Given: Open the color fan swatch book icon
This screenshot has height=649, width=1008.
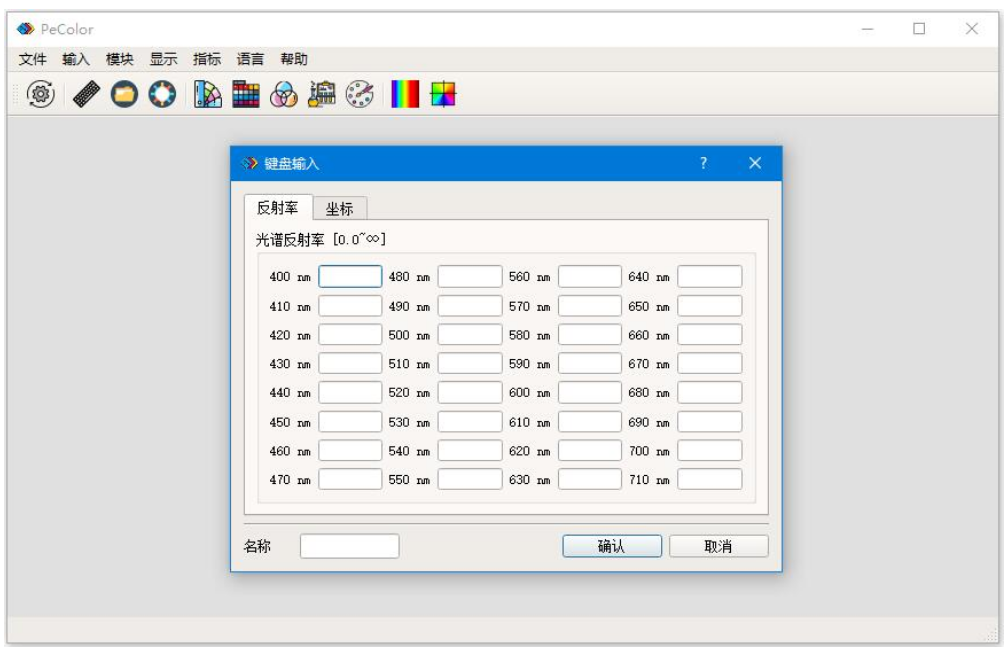Looking at the screenshot, I should tap(208, 94).
